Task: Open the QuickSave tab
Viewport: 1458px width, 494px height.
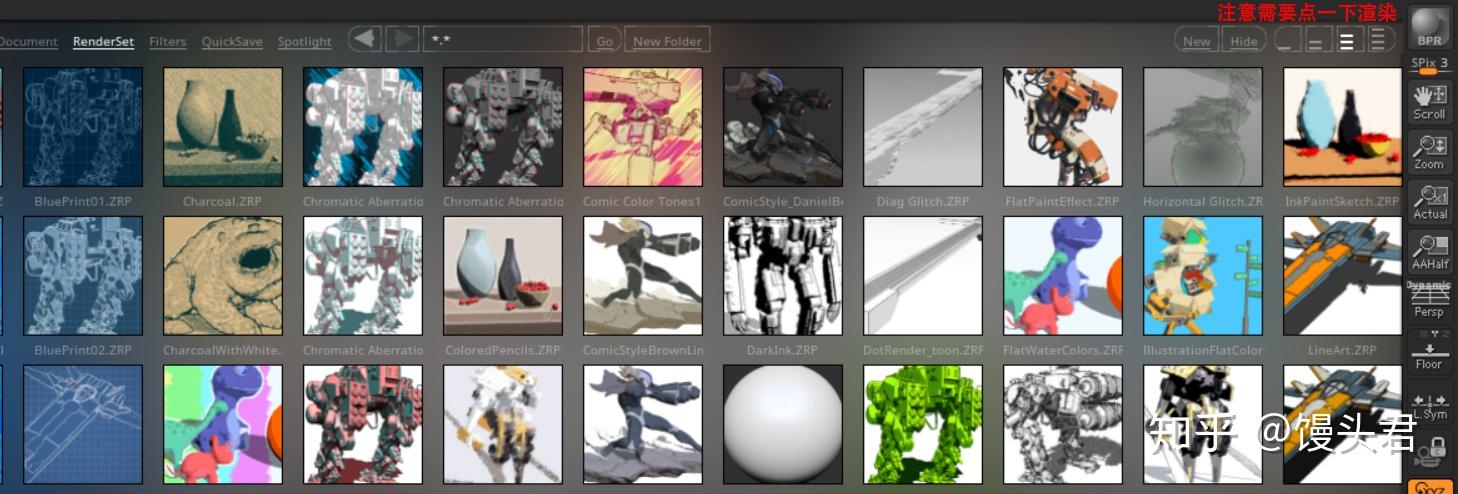Action: click(x=232, y=42)
